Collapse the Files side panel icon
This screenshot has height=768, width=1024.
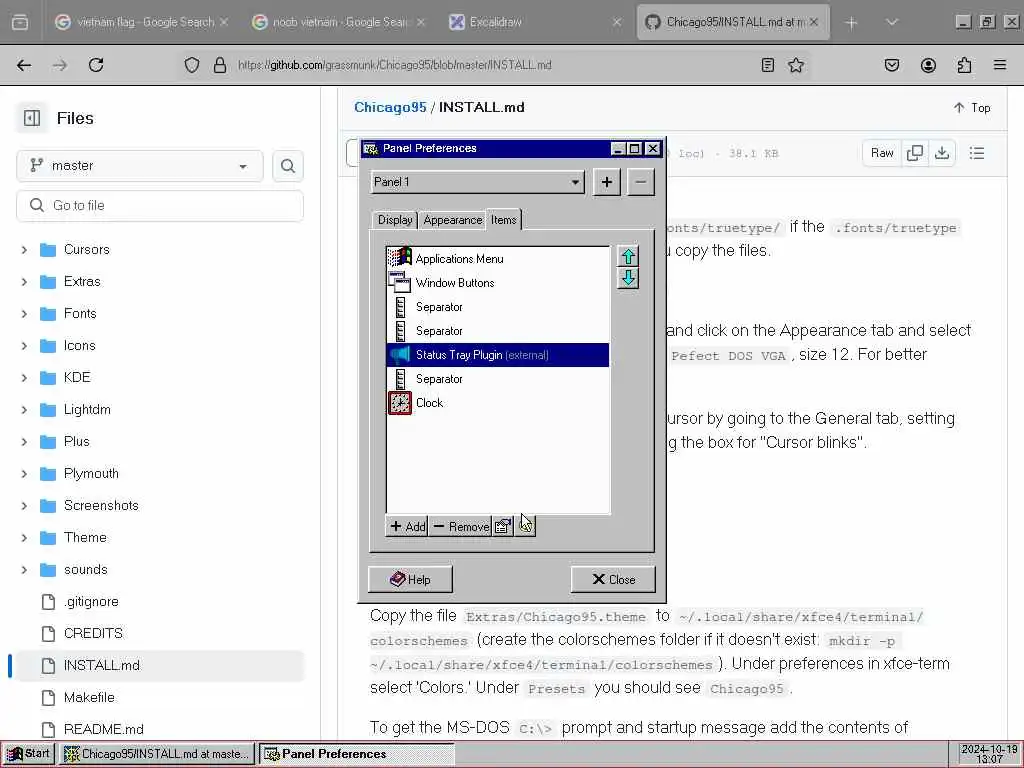click(x=32, y=118)
